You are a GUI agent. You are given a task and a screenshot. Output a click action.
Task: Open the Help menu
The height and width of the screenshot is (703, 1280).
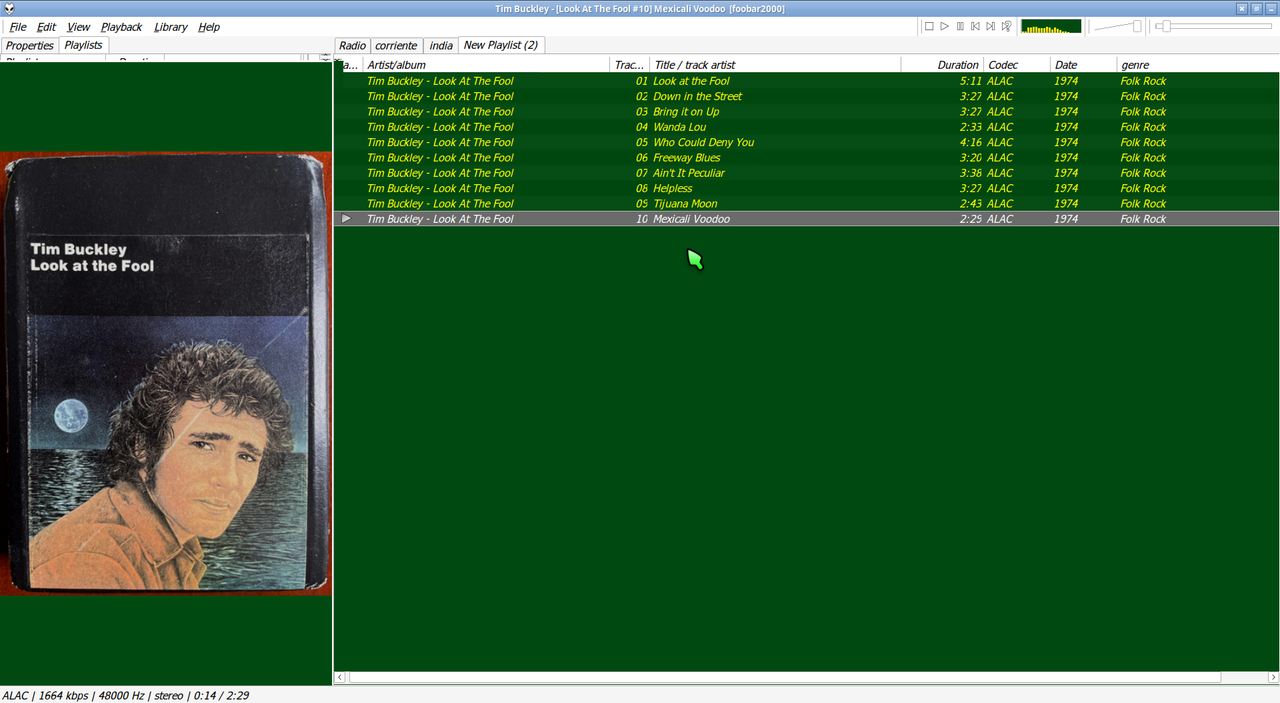click(209, 27)
